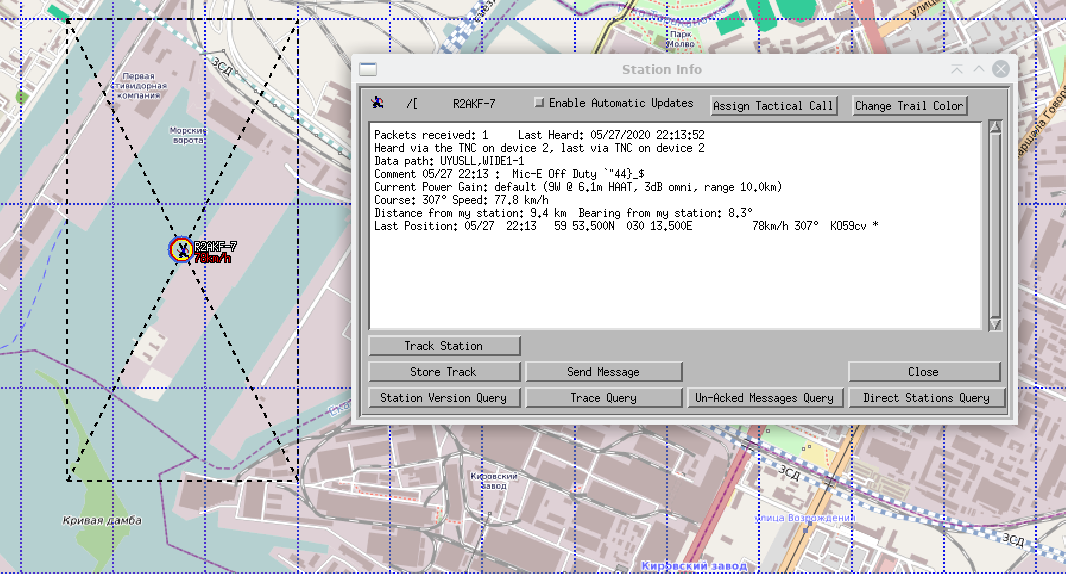
Task: Open the Station Info window menu icon
Action: point(368,70)
